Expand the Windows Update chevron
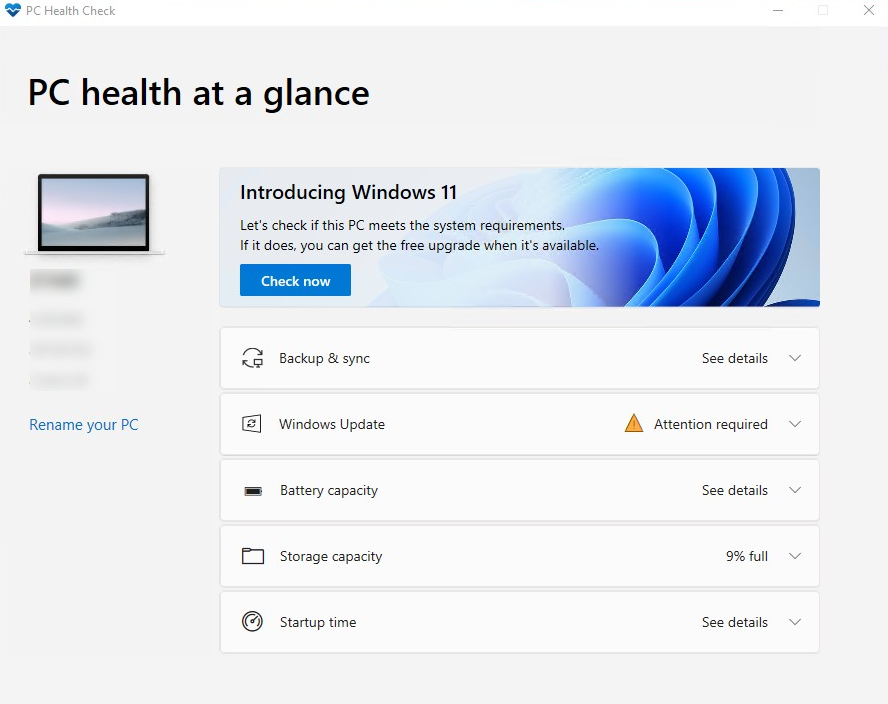Viewport: 888px width, 704px height. 795,424
